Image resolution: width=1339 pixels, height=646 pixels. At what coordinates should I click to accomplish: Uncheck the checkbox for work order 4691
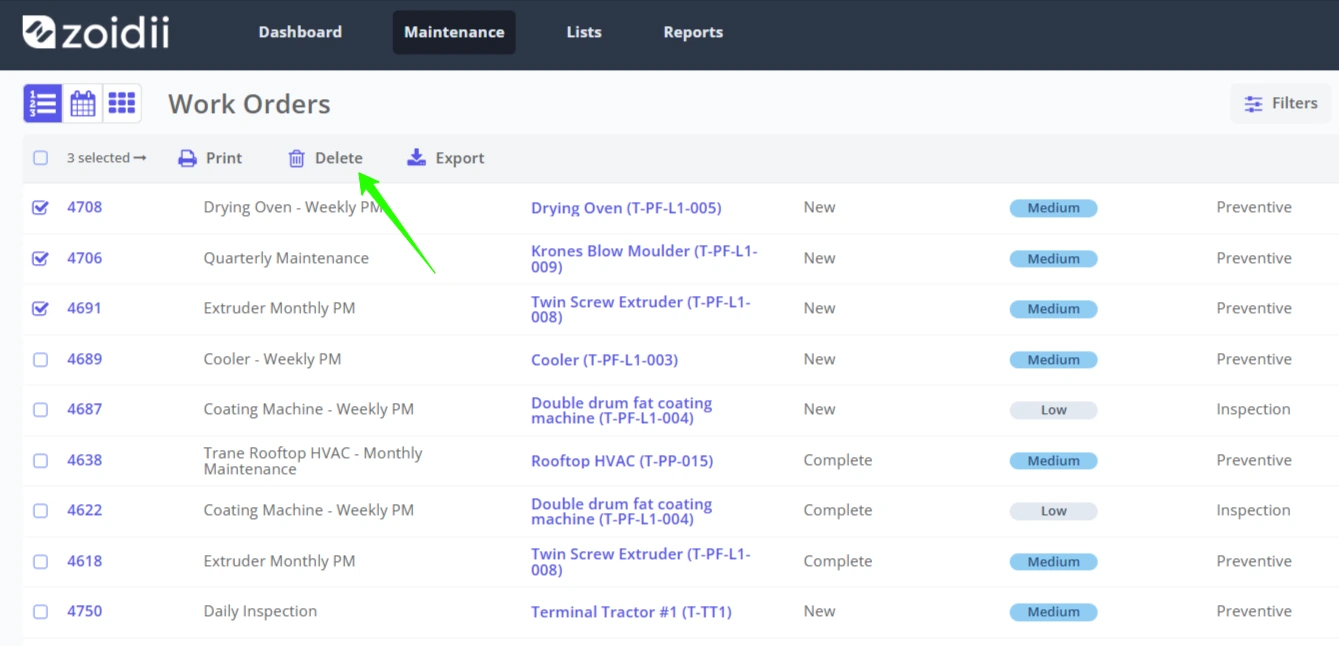[40, 308]
